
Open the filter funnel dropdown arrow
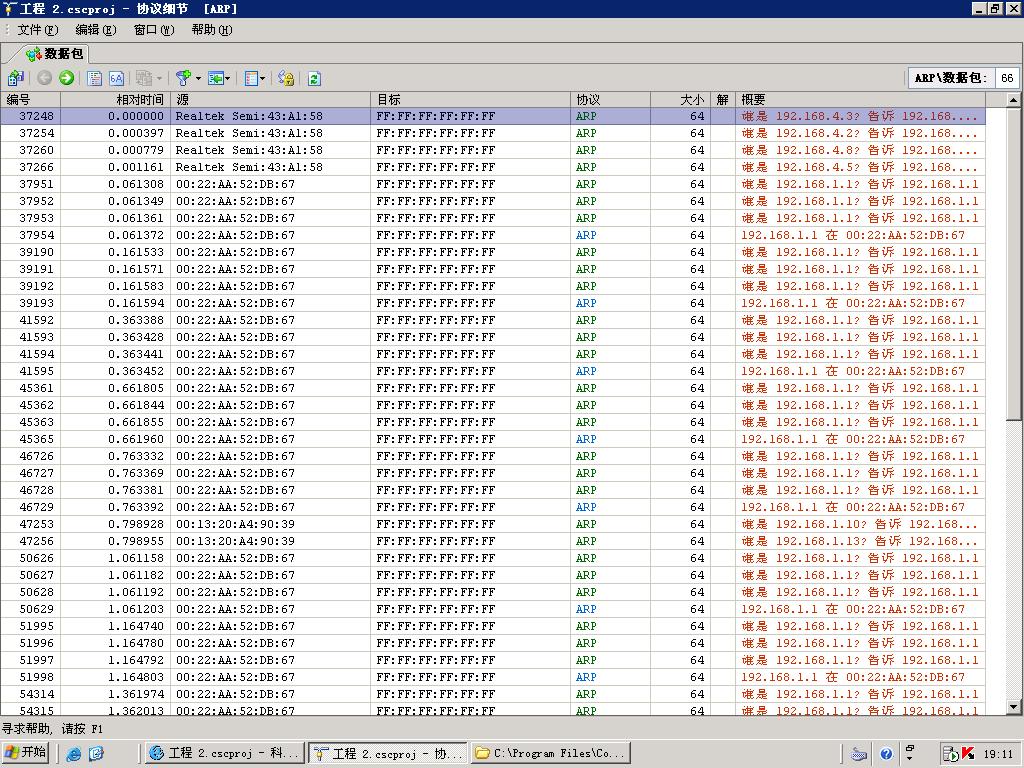198,78
